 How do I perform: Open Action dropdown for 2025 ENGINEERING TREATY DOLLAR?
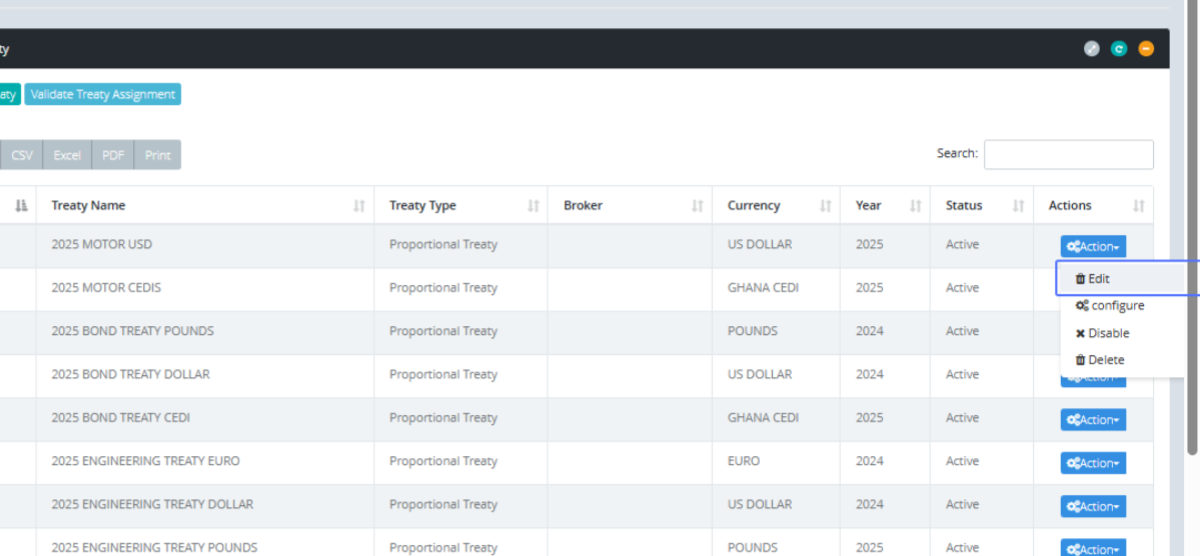pos(1093,506)
